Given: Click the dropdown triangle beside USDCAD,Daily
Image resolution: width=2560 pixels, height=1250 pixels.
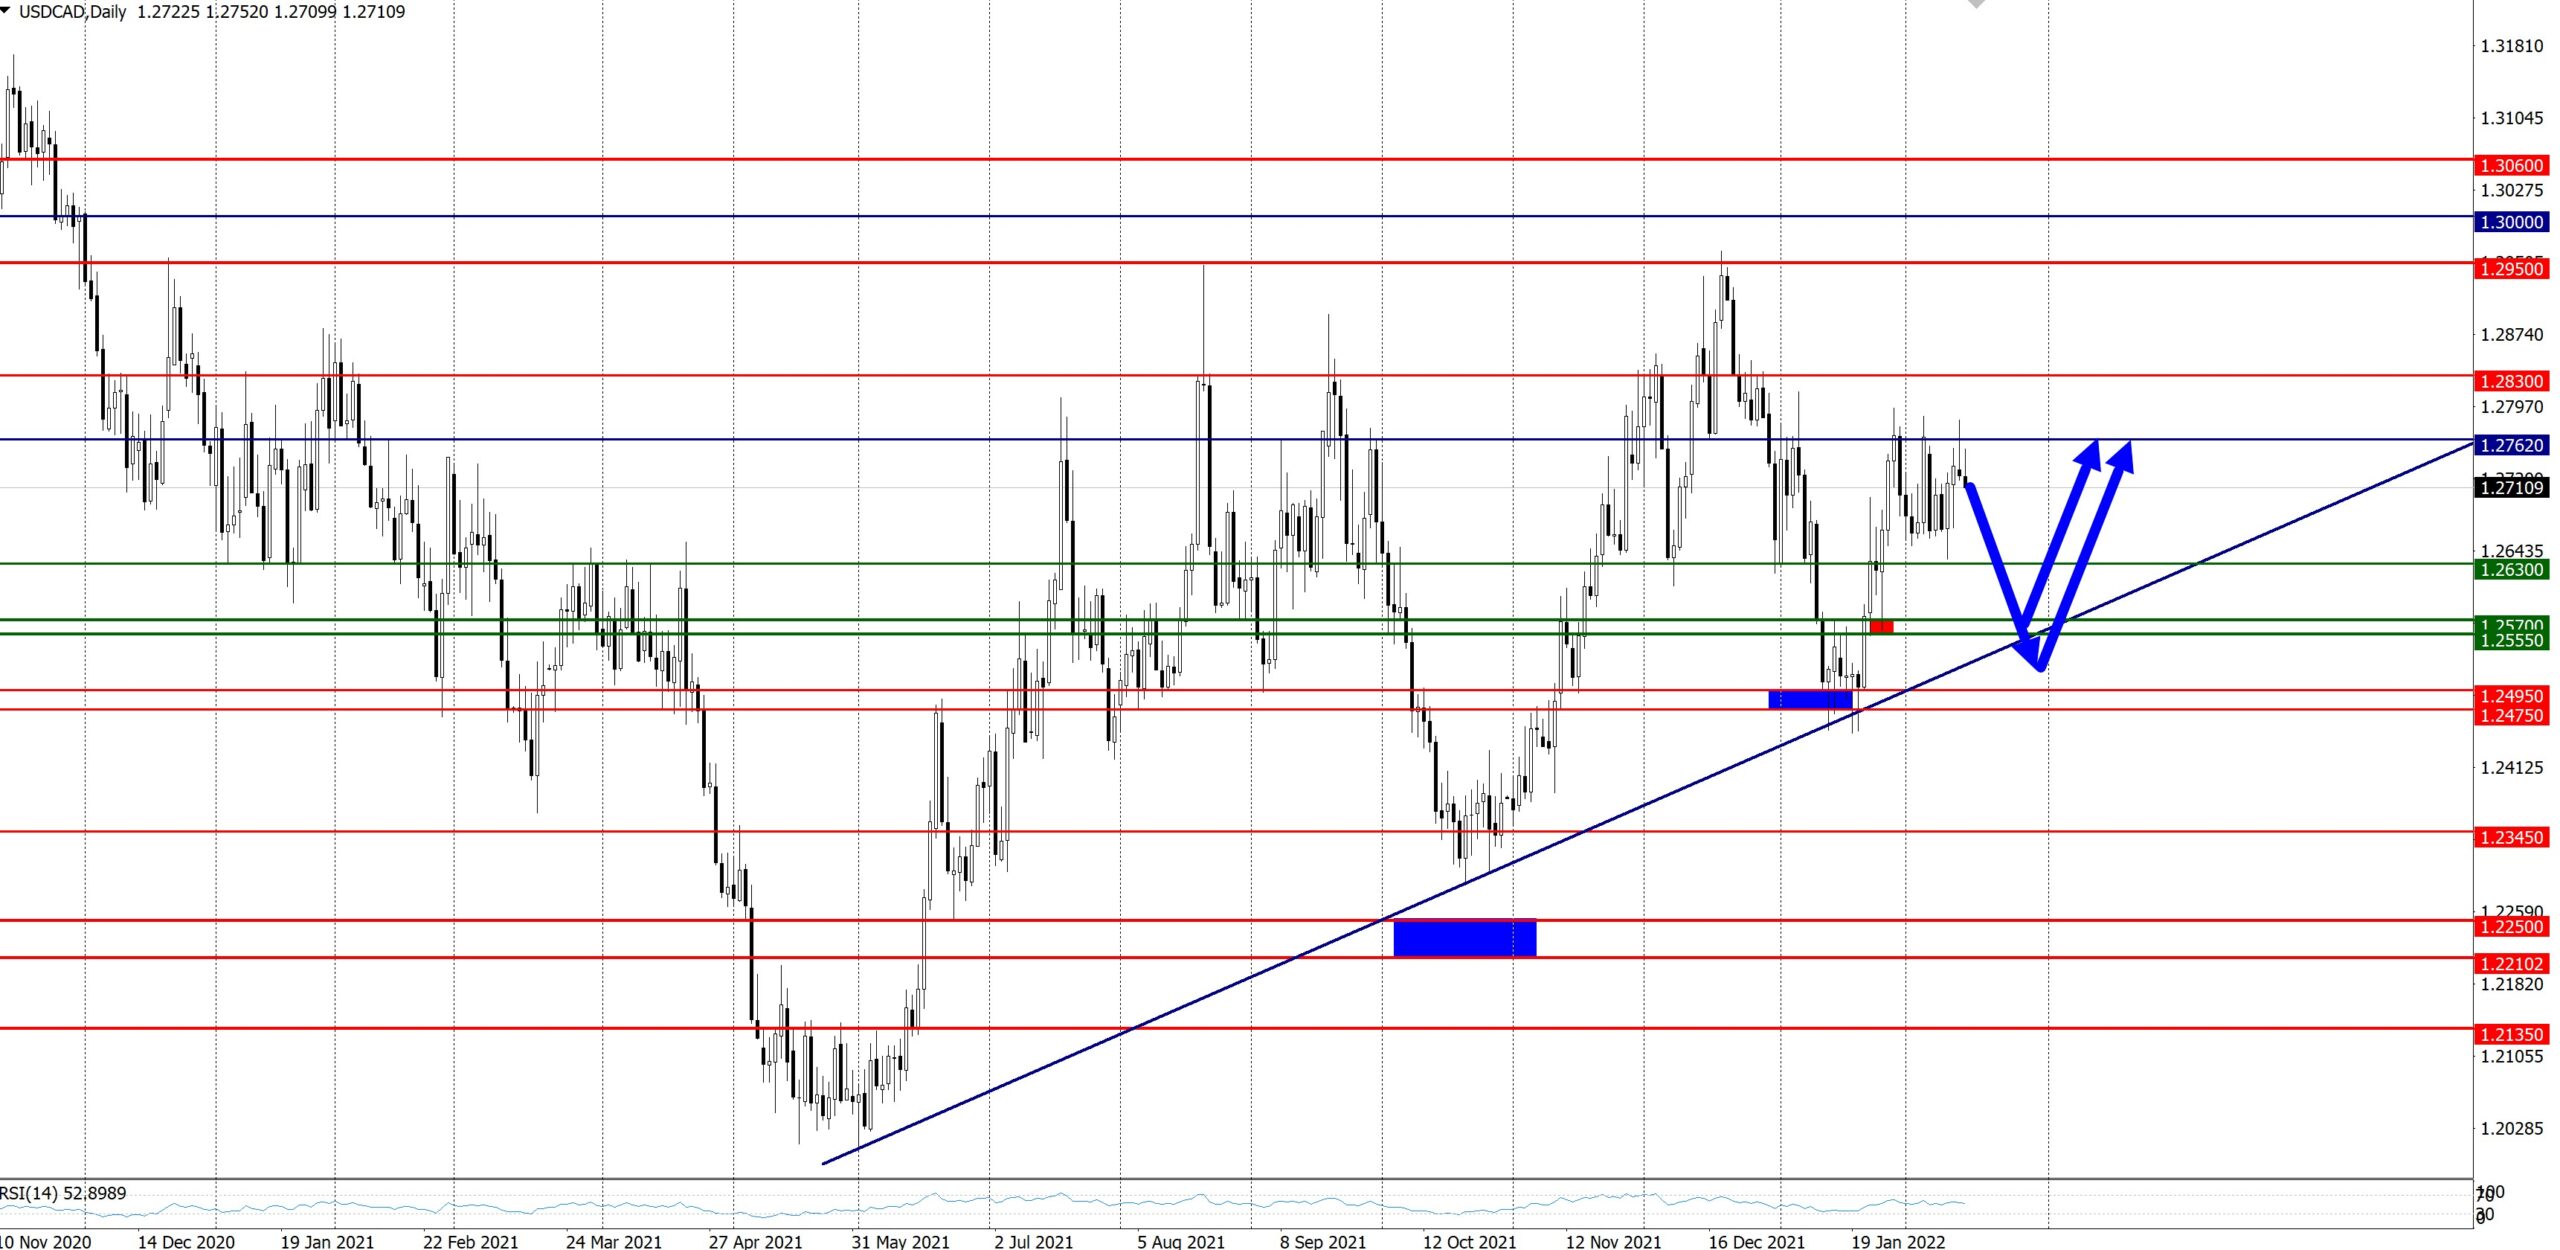Looking at the screenshot, I should (6, 10).
